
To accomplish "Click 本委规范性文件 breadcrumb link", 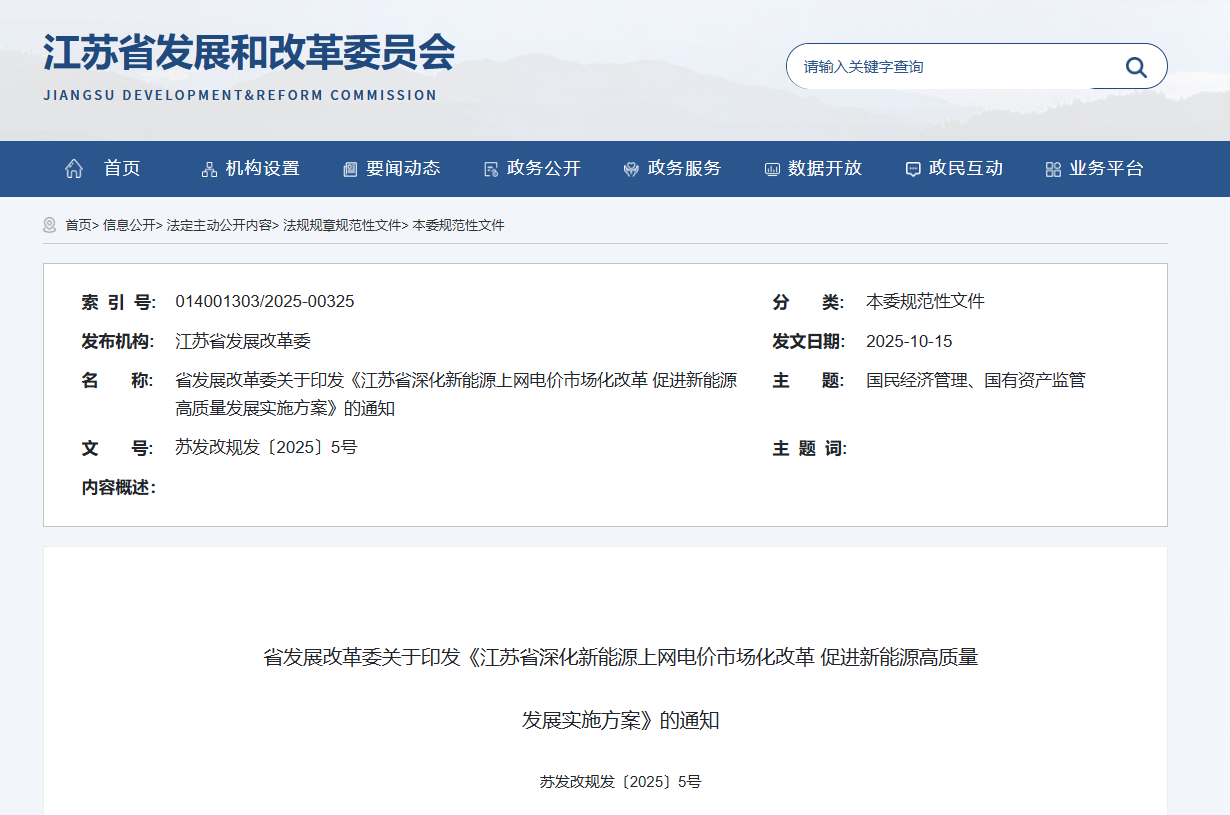I will (458, 226).
